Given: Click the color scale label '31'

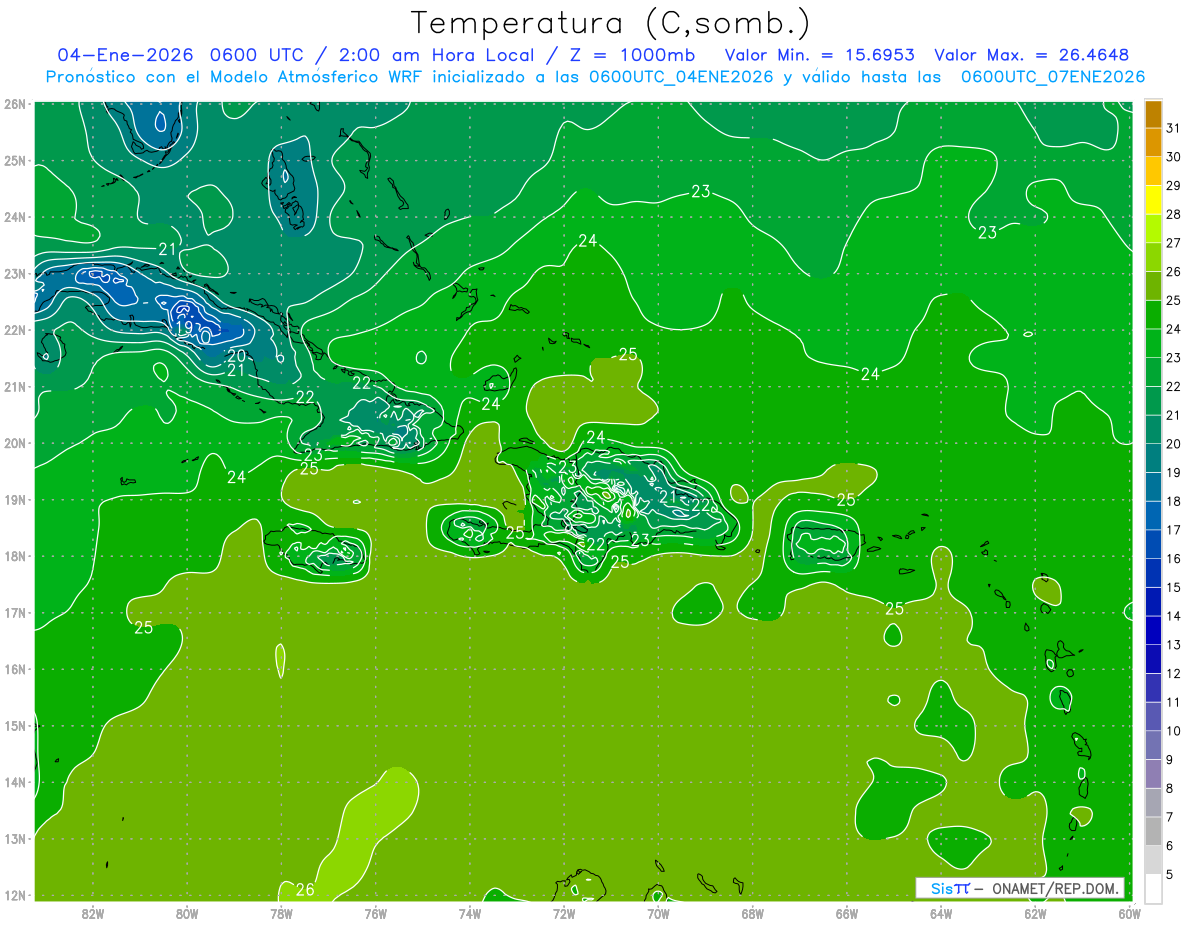Looking at the screenshot, I should (1173, 128).
